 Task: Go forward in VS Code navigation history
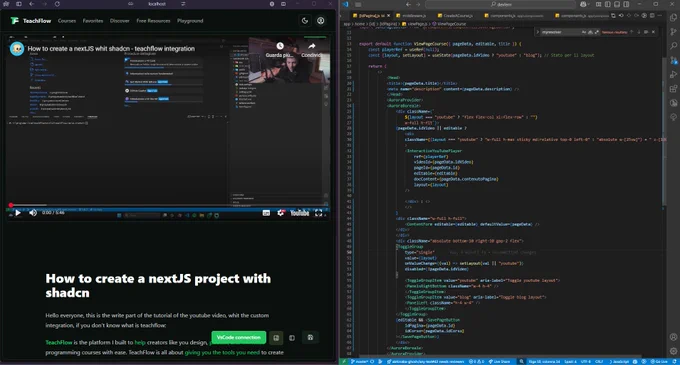coord(418,4)
